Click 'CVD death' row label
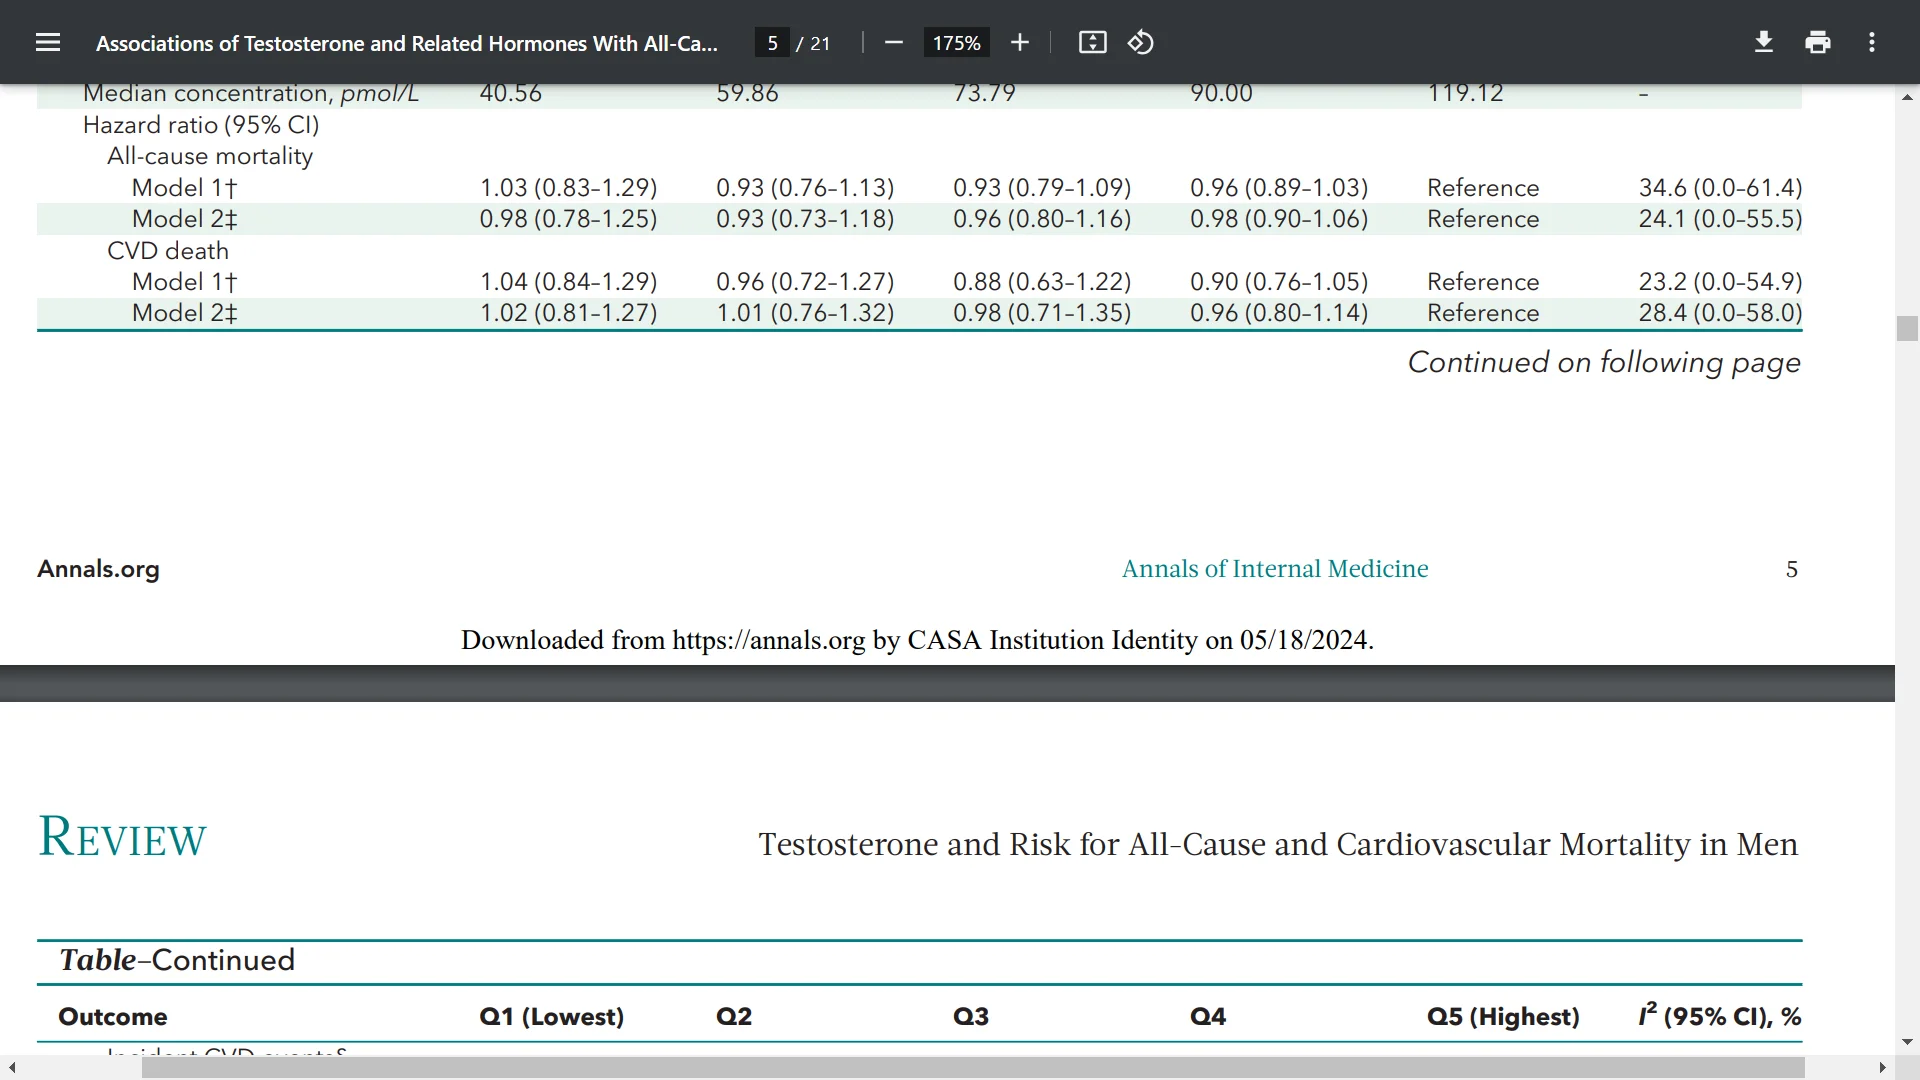Viewport: 1920px width, 1080px height. (168, 251)
